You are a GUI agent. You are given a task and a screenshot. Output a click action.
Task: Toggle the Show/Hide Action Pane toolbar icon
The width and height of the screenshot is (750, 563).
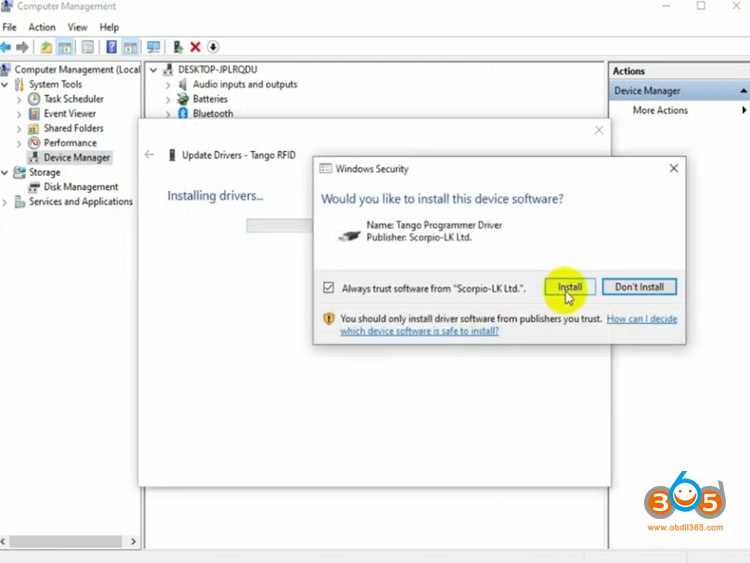coord(130,47)
